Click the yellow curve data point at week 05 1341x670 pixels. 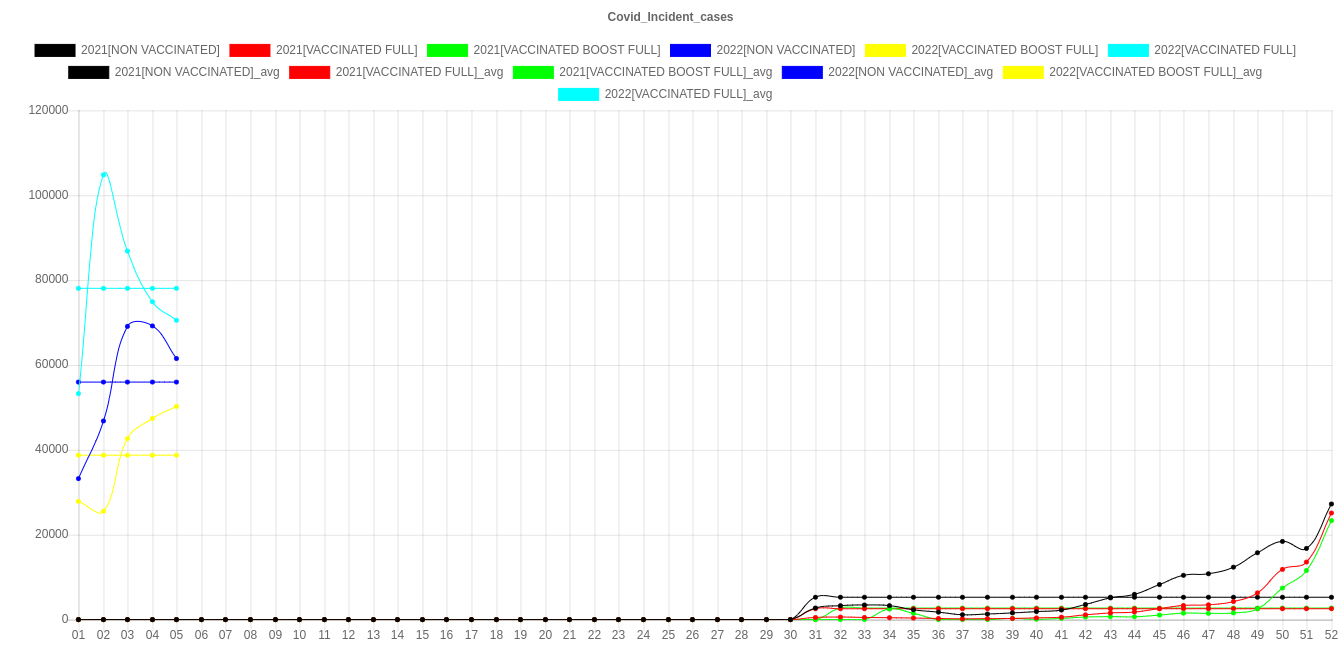click(x=176, y=406)
